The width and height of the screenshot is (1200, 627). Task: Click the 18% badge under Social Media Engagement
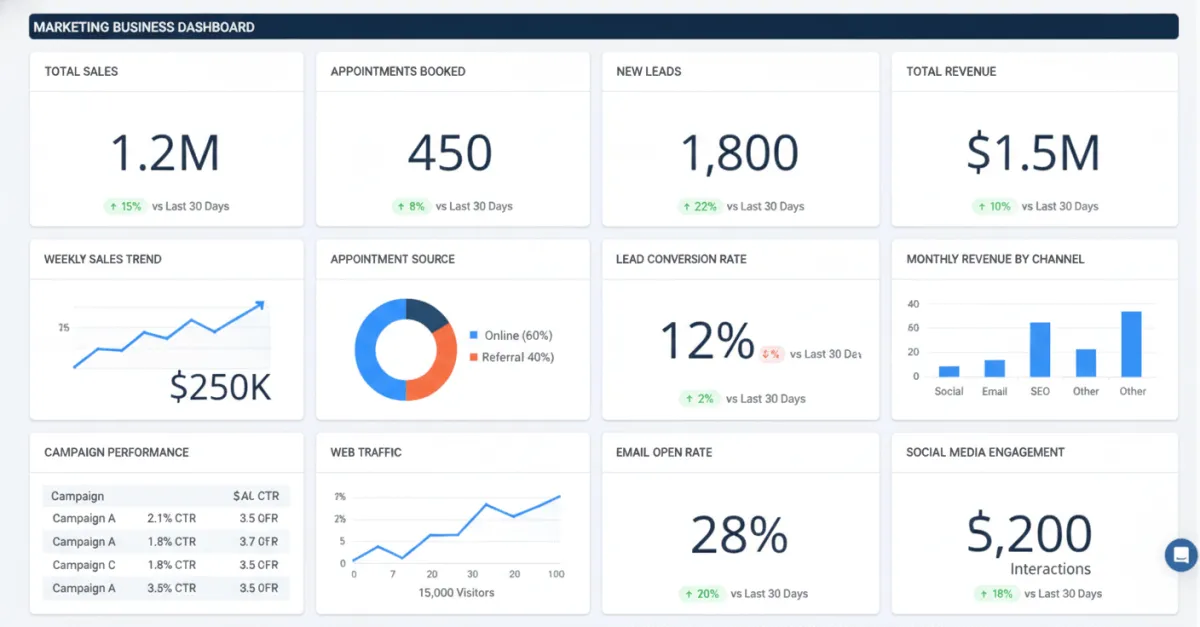pyautogui.click(x=996, y=593)
